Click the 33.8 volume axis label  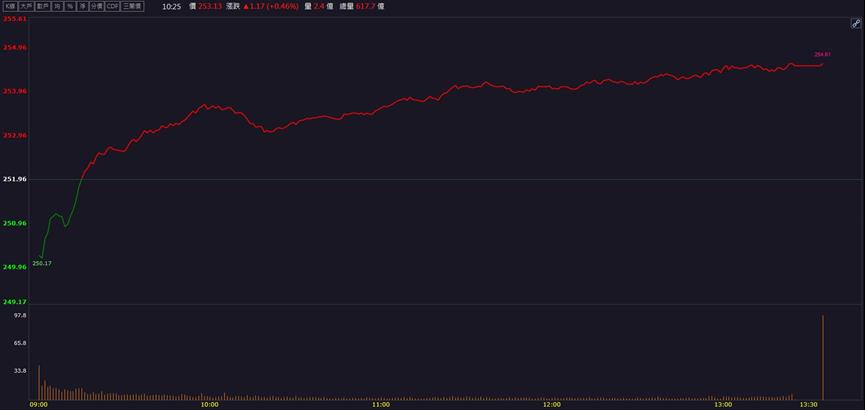20,371
